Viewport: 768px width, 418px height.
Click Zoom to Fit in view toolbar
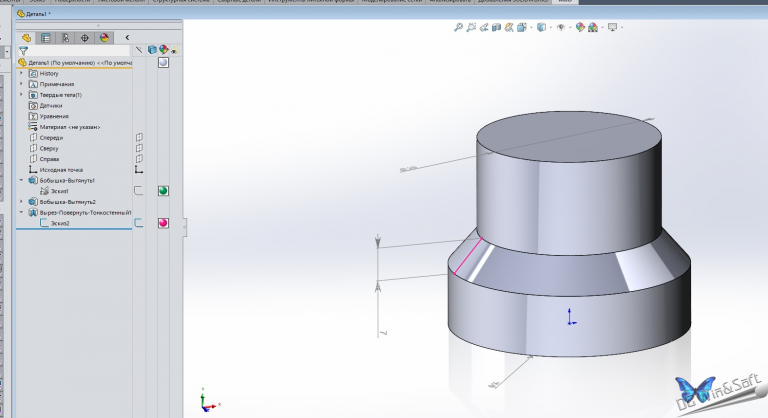(x=458, y=27)
